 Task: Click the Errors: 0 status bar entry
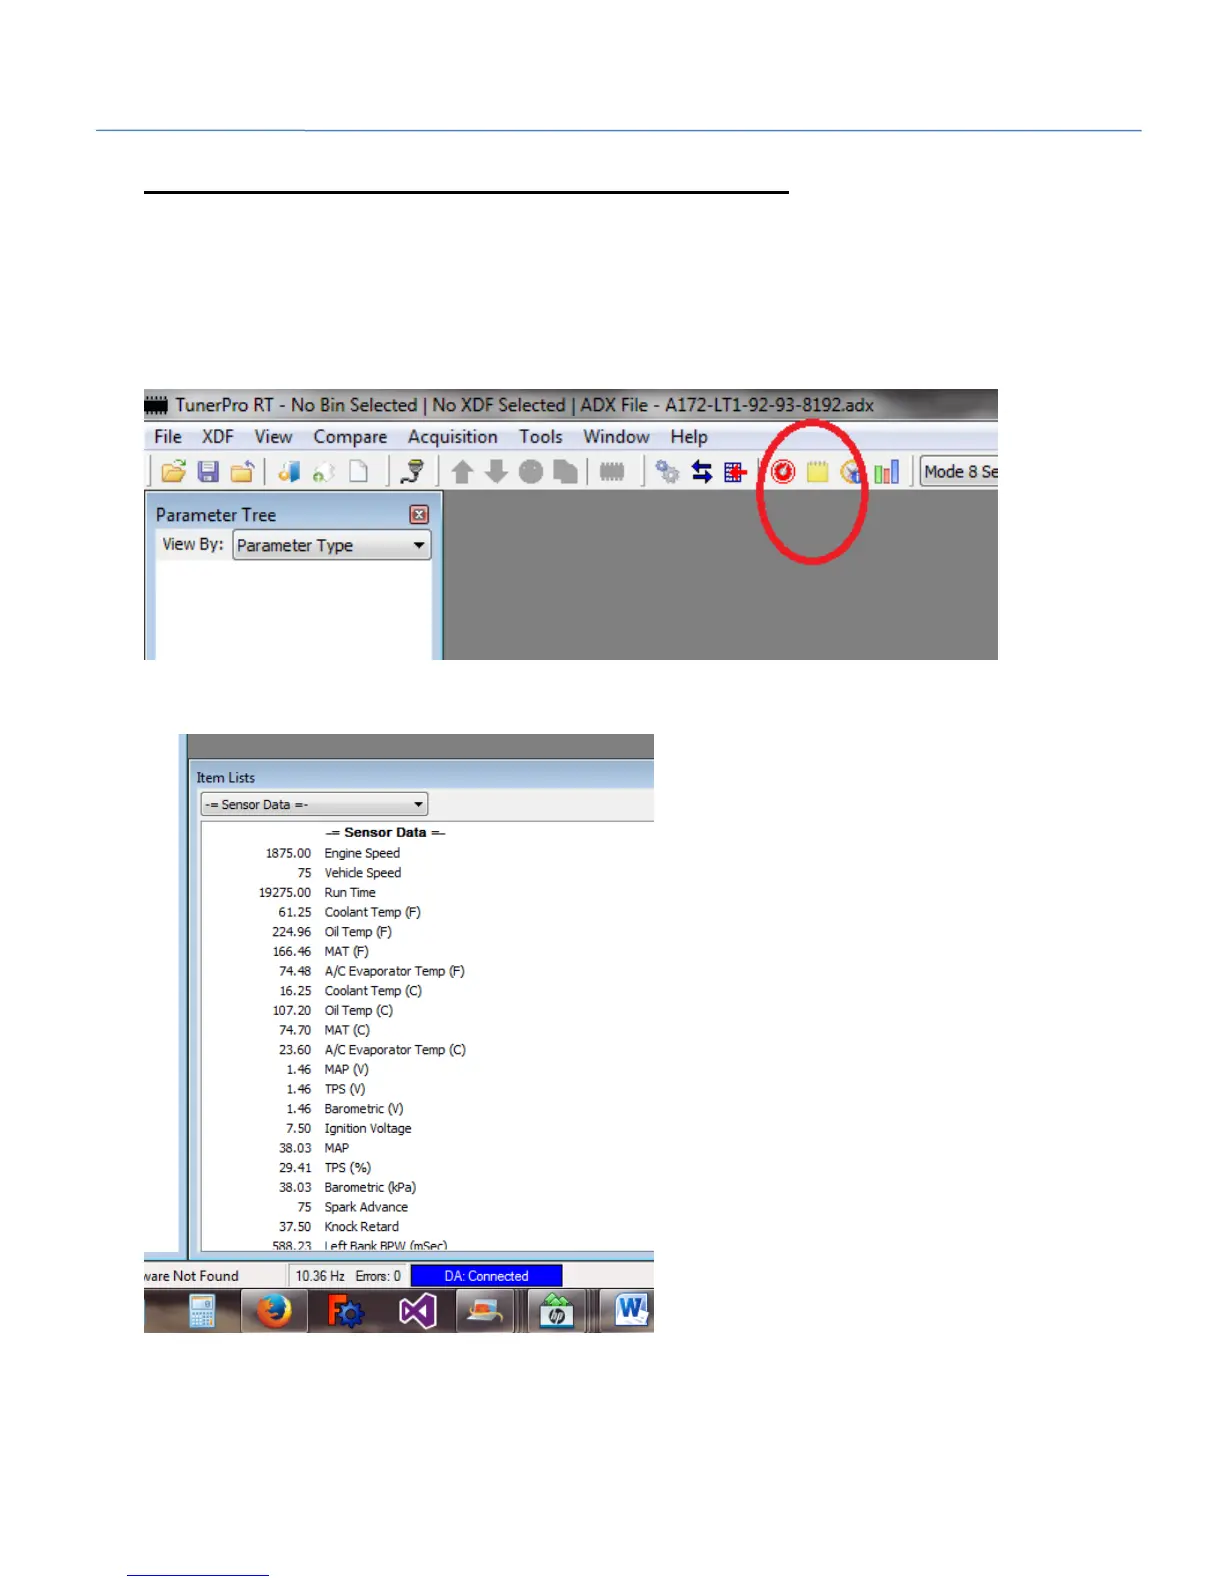point(378,1276)
